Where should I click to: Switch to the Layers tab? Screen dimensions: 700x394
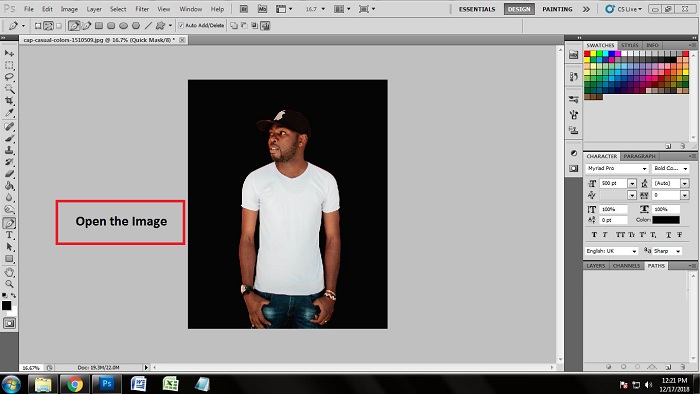click(596, 265)
